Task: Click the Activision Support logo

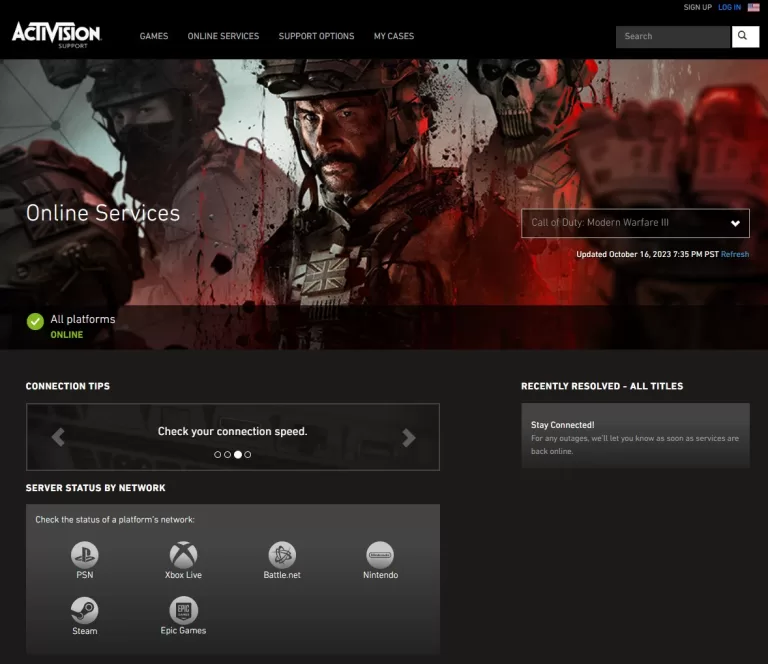Action: point(56,35)
